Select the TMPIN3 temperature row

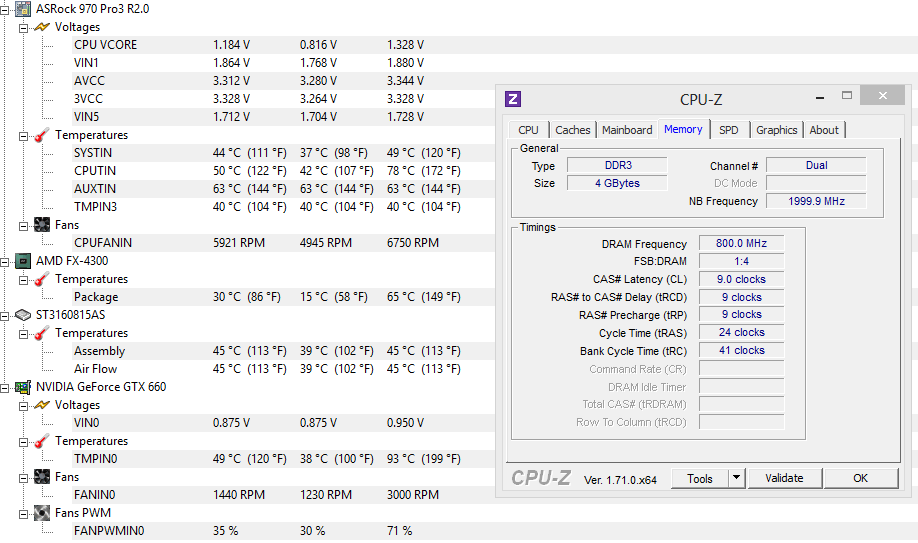tap(283, 207)
